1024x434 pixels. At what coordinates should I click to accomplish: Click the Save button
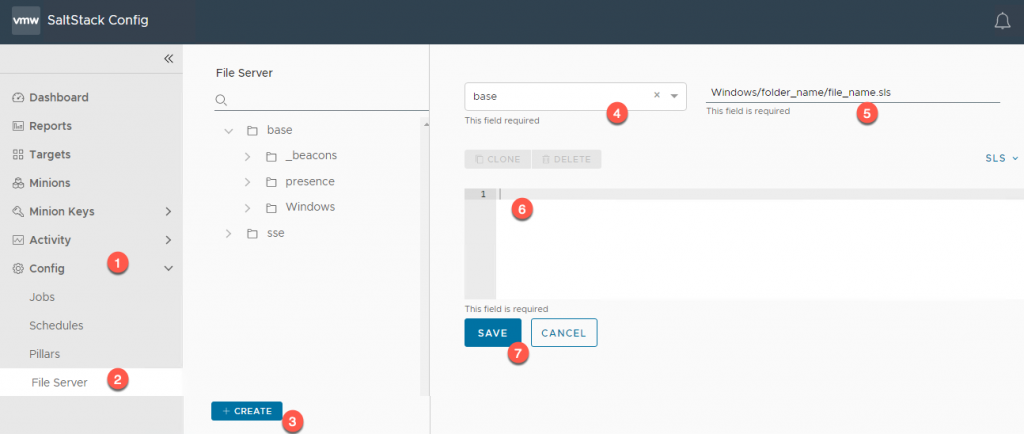coord(493,333)
